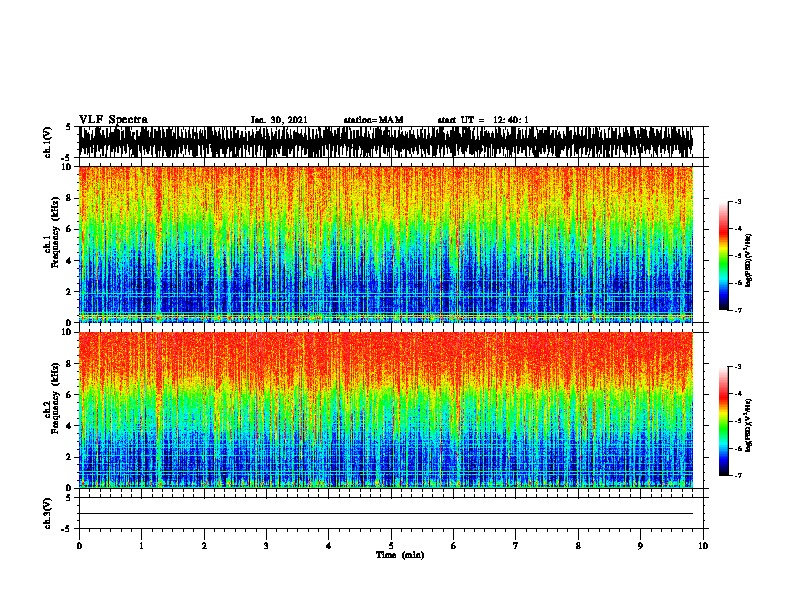Click the ch.1 color bar unit label
The image size is (792, 612).
tap(749, 260)
